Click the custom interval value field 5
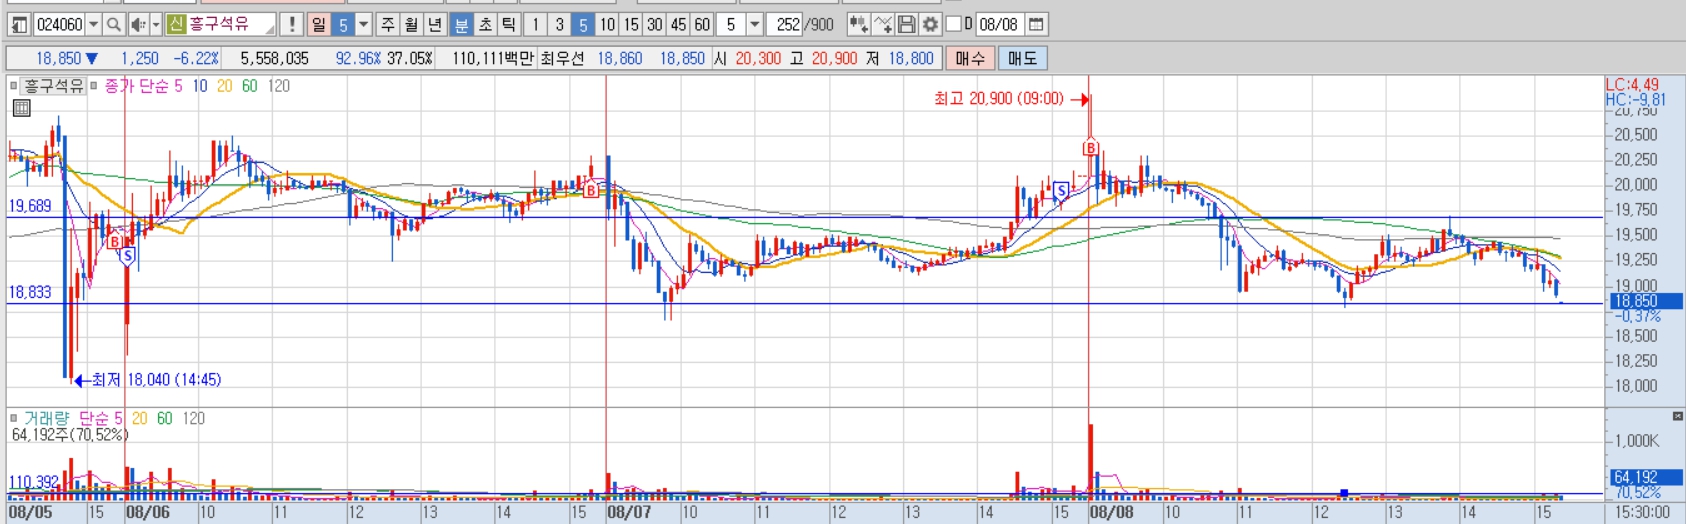1686x524 pixels. [732, 24]
